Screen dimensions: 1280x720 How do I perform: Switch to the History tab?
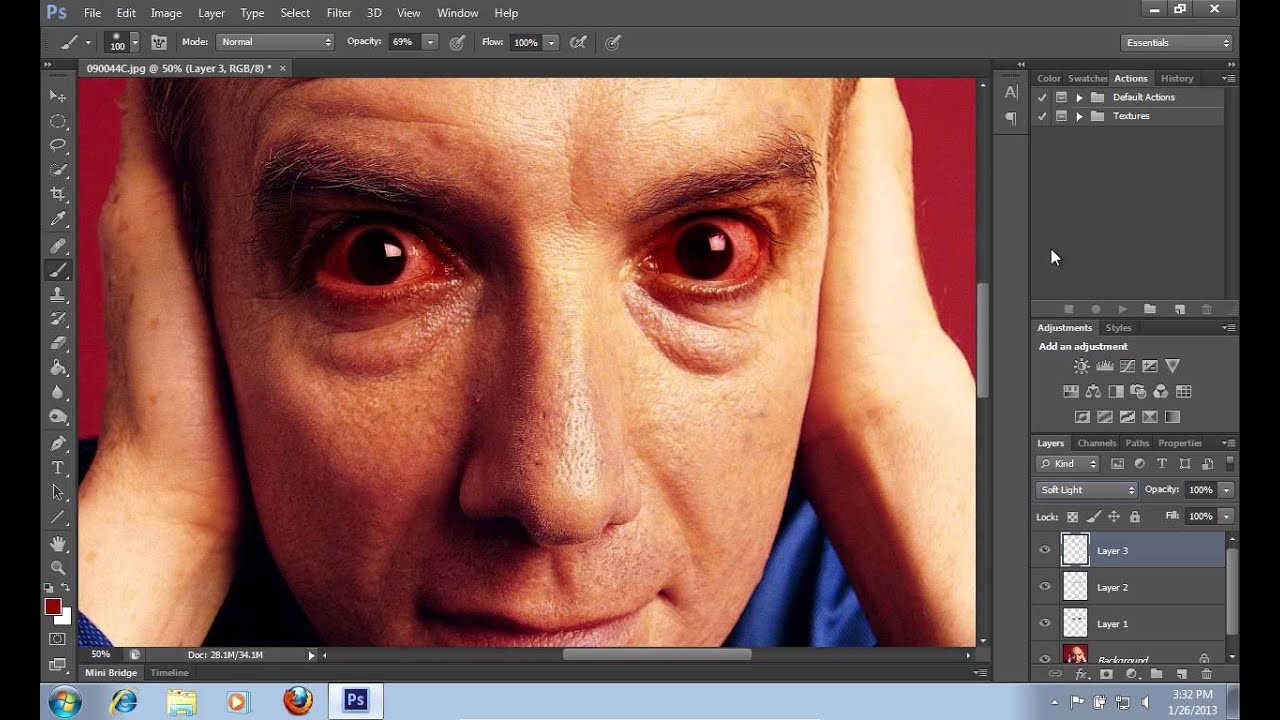tap(1177, 78)
